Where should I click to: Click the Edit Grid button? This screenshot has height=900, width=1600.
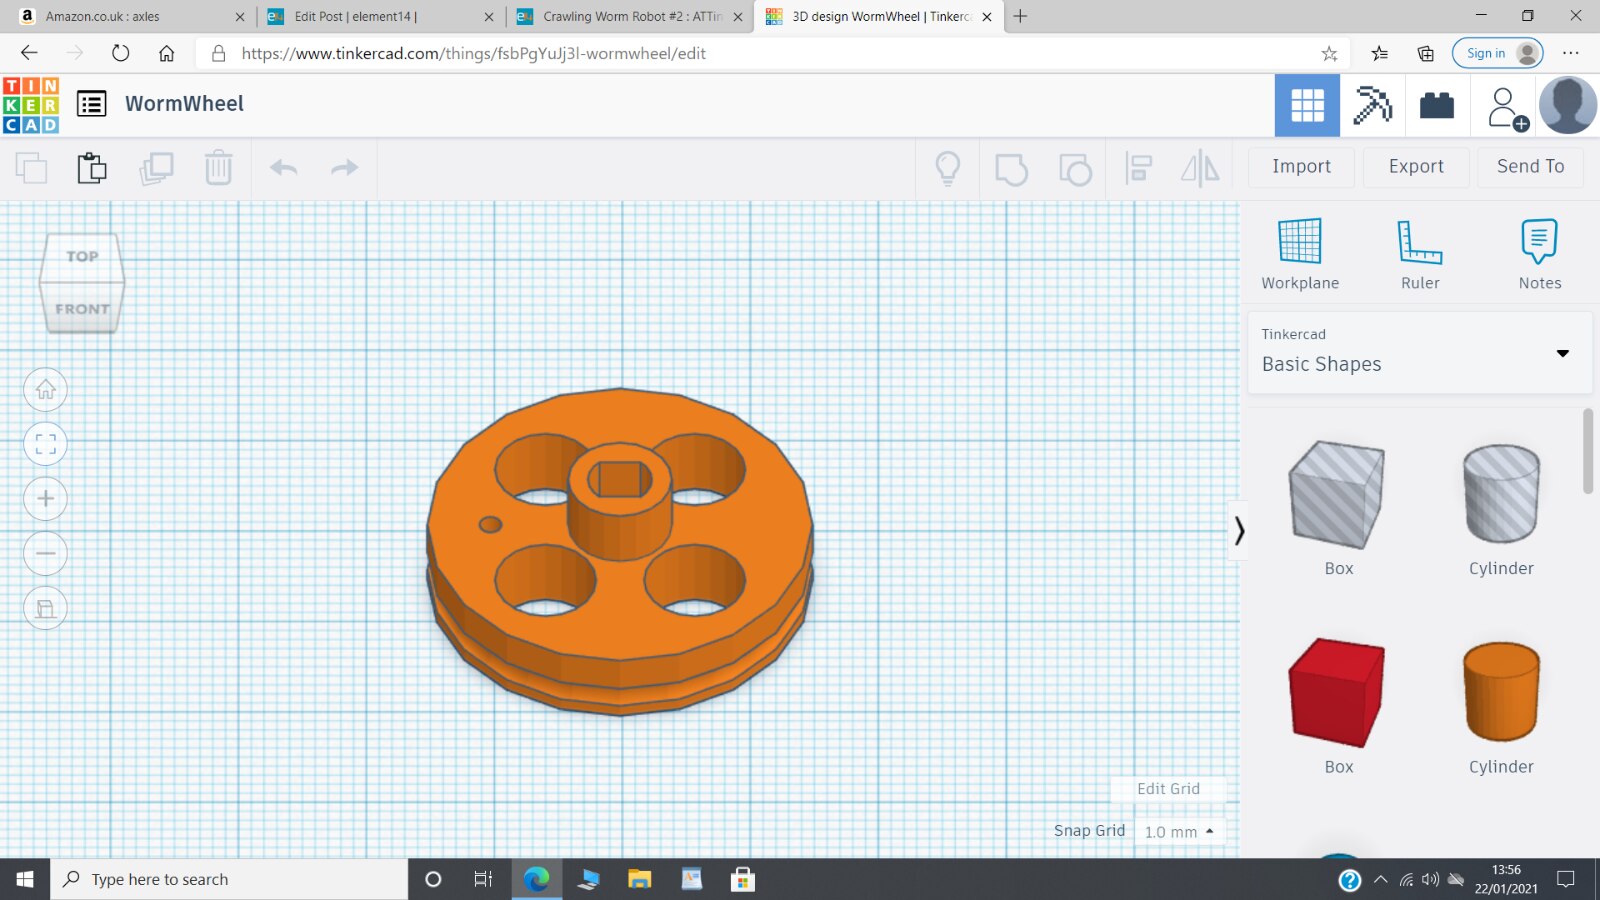(1167, 789)
